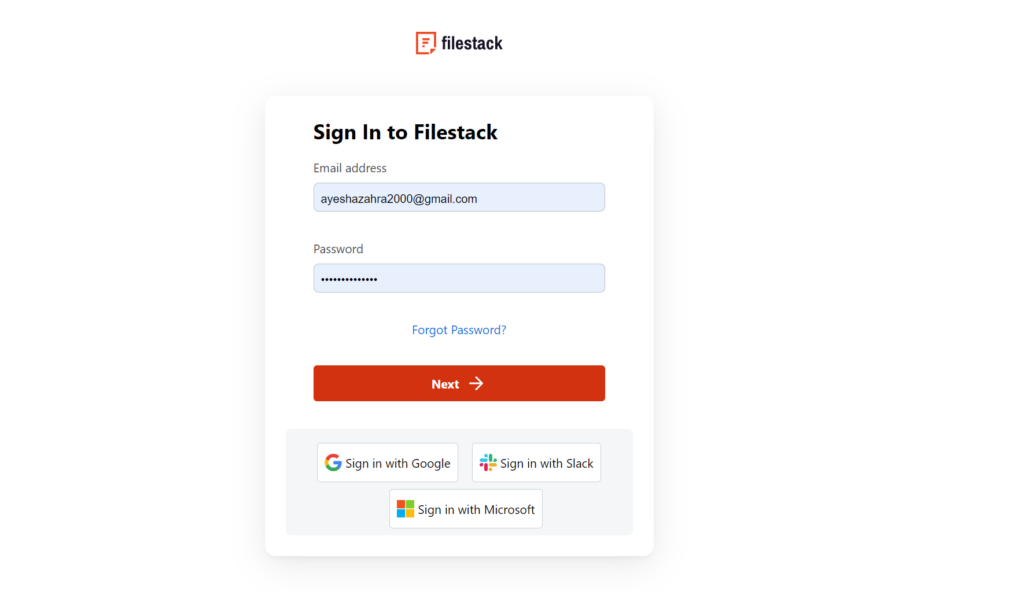Click on the masked password dots
The width and height of the screenshot is (1024, 592).
point(349,280)
